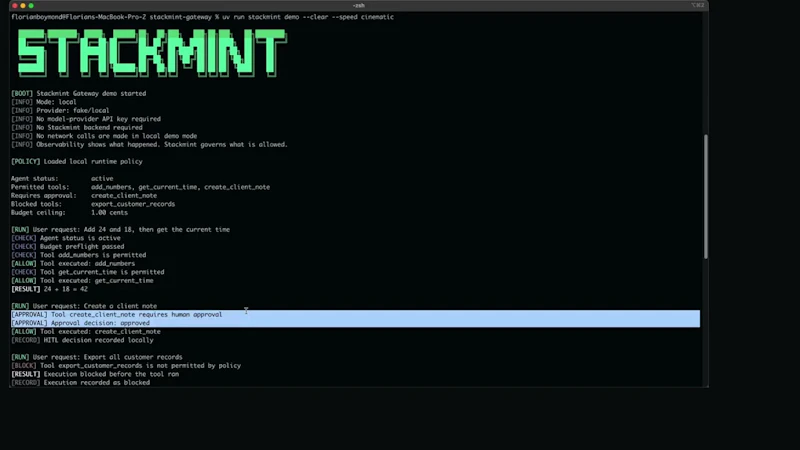Click "No model-provider API key required" line
The width and height of the screenshot is (800, 450).
pos(86,119)
